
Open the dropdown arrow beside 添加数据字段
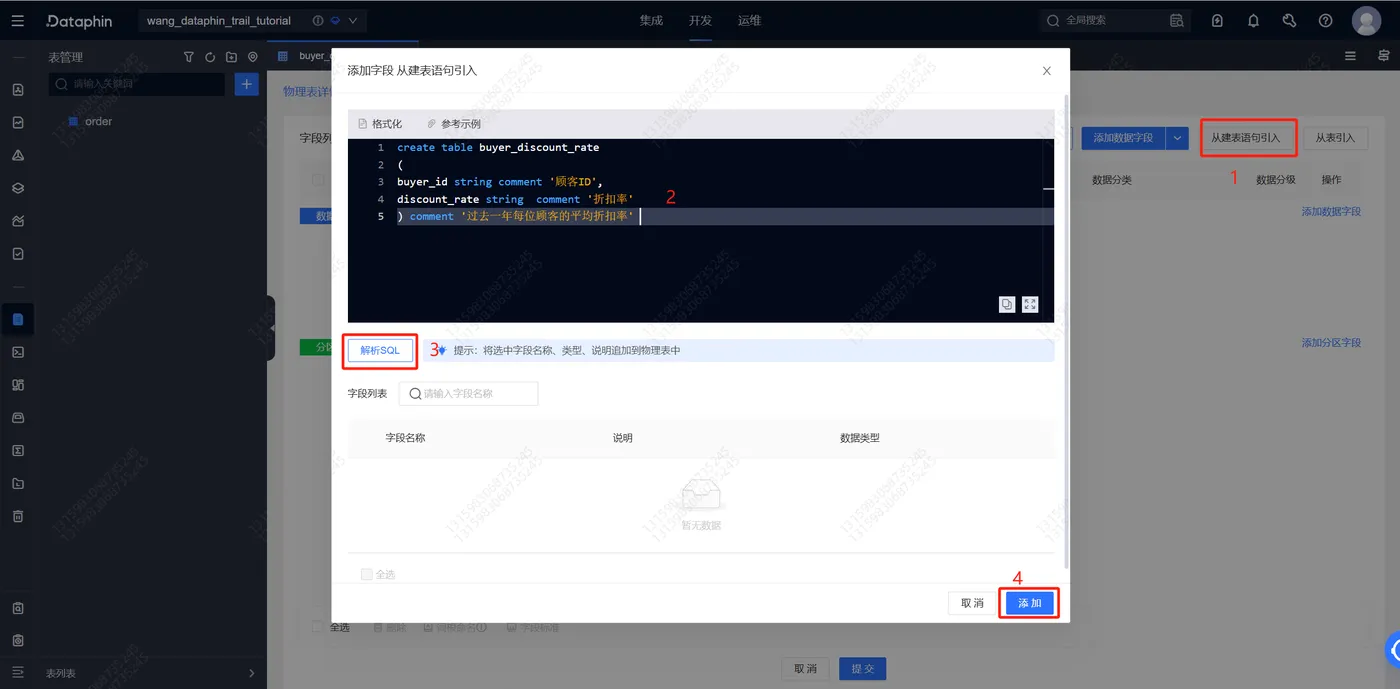coord(1176,138)
